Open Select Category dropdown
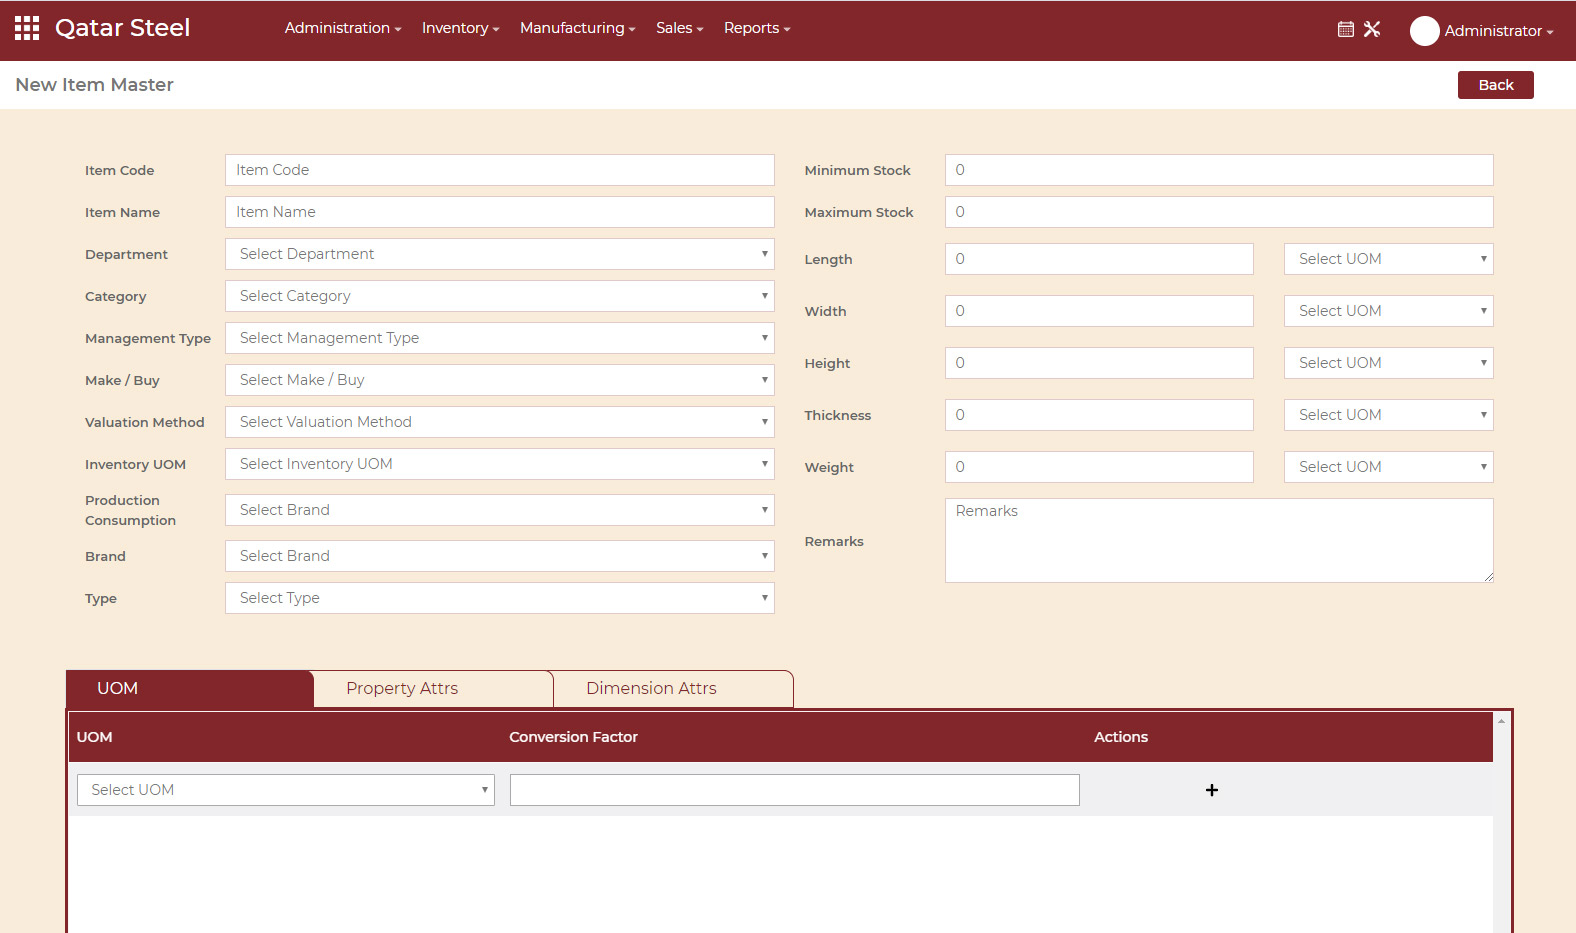The height and width of the screenshot is (933, 1576). tap(500, 296)
